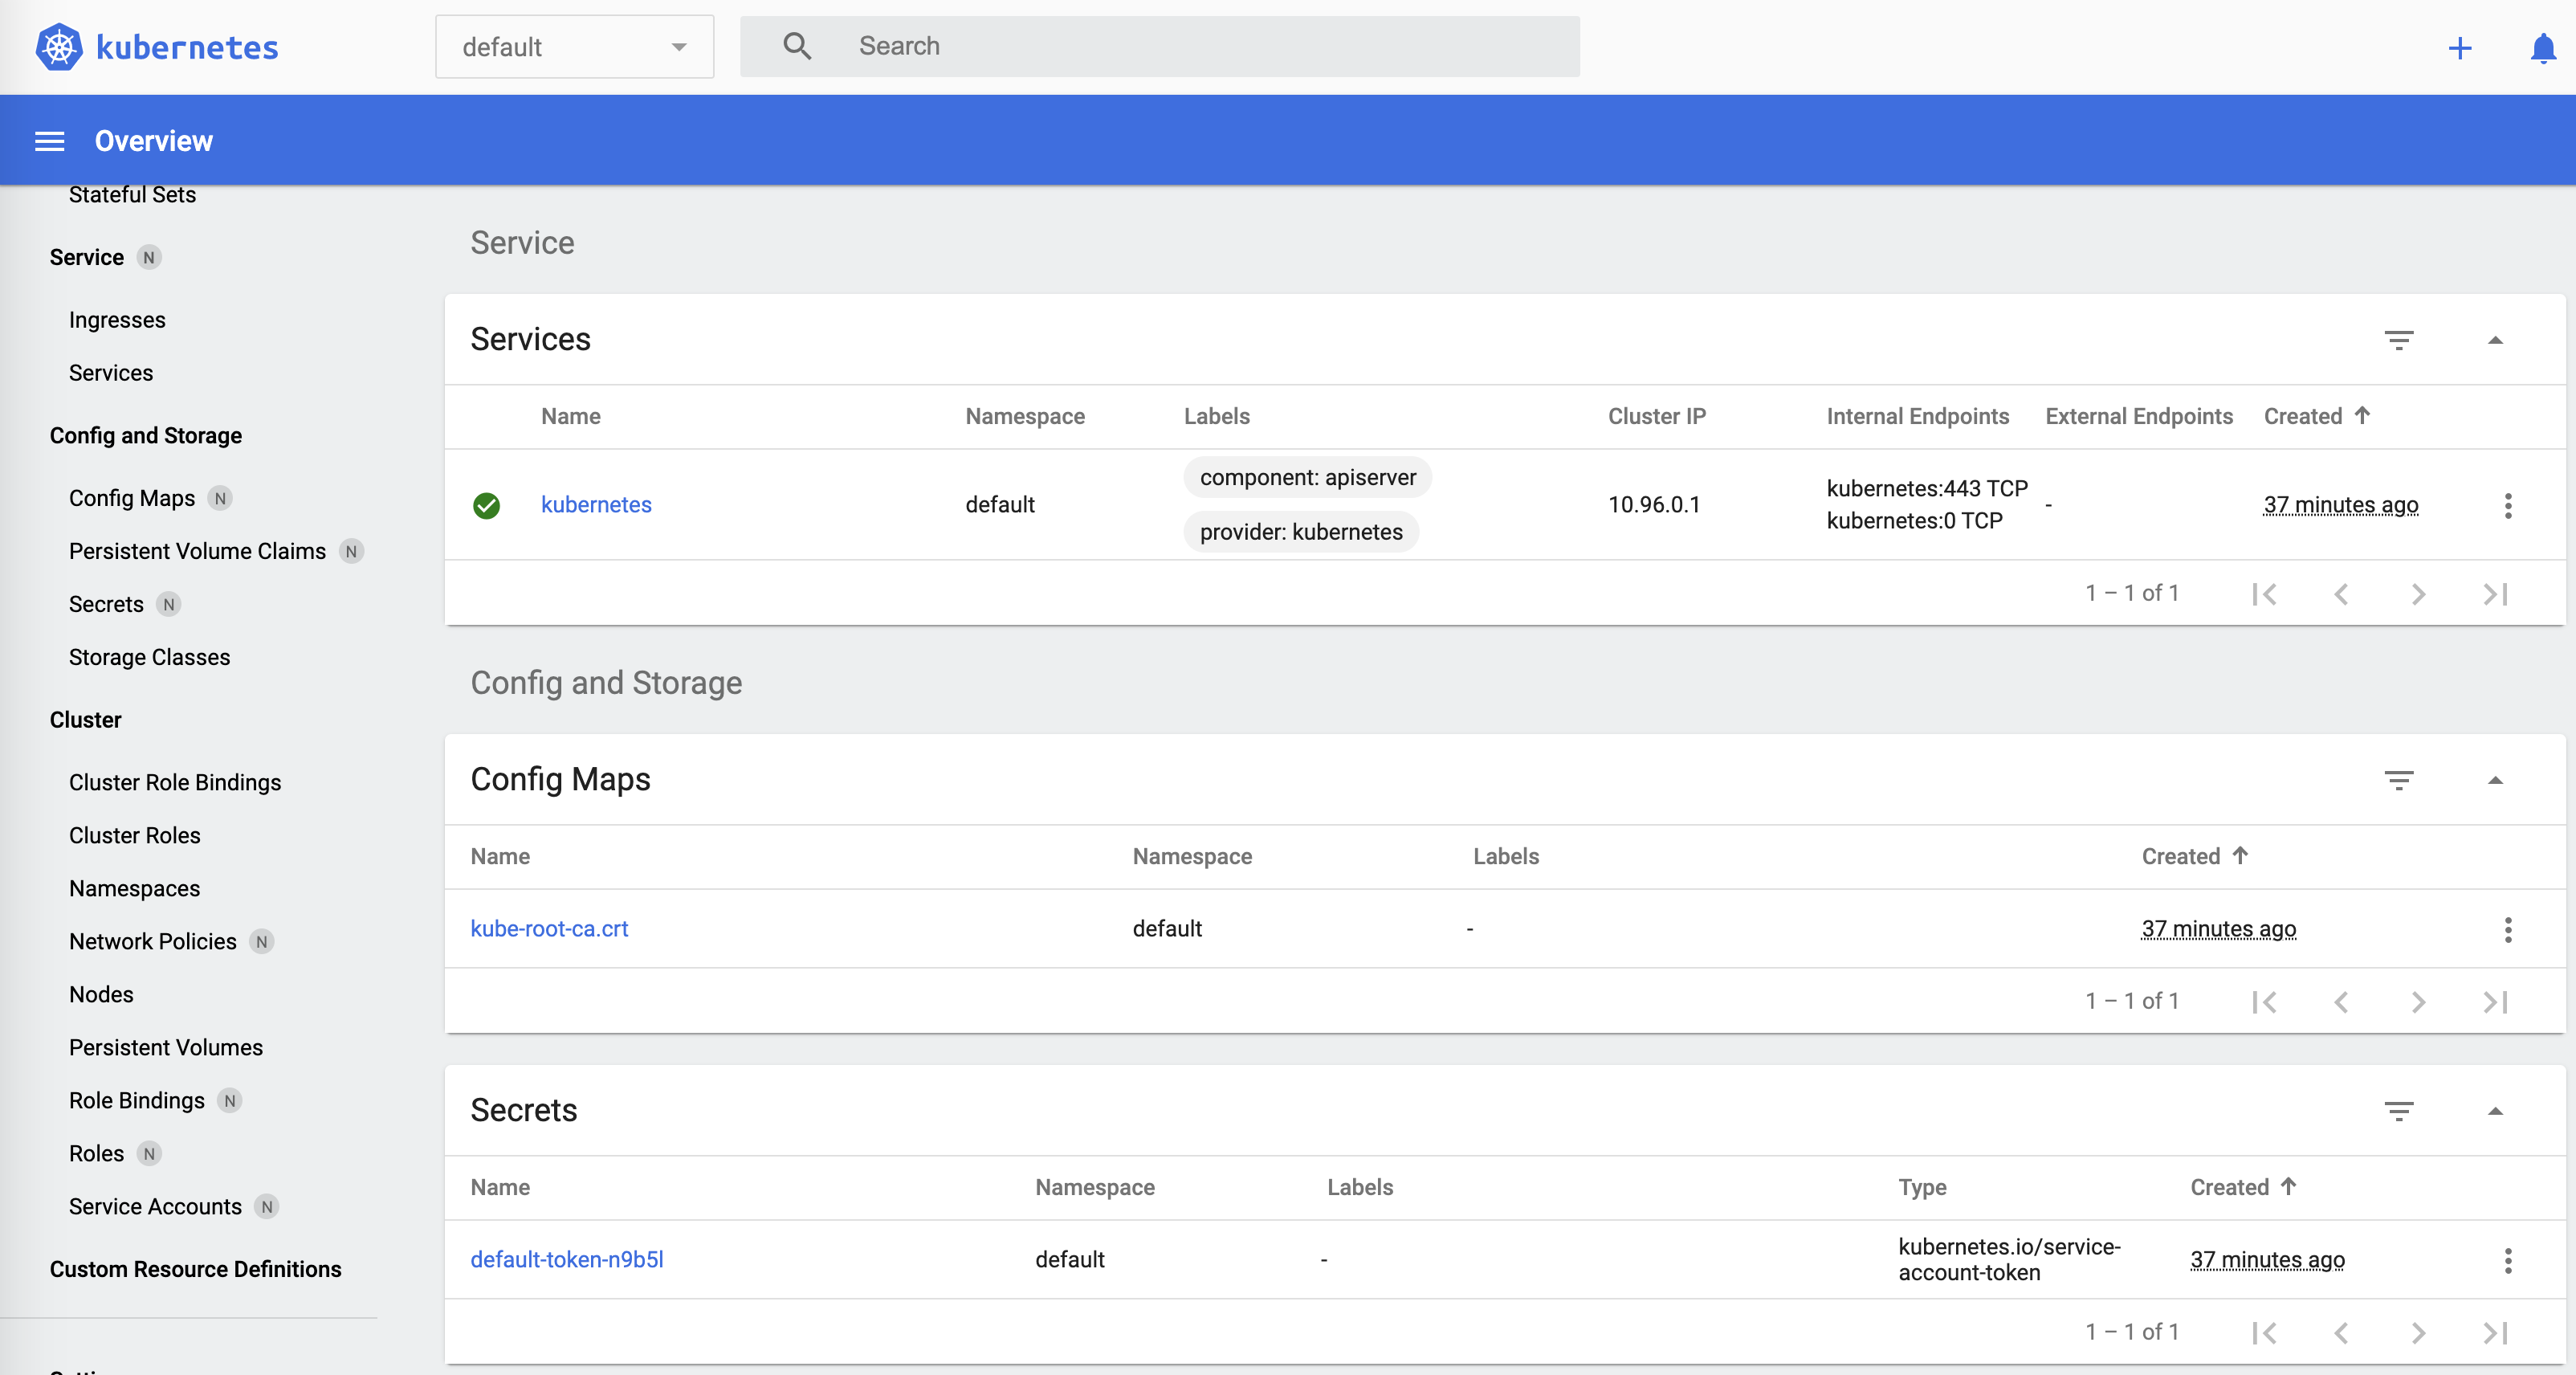Viewport: 2576px width, 1375px height.
Task: Click 37 minutes ago in kubernetes service row
Action: click(x=2341, y=505)
